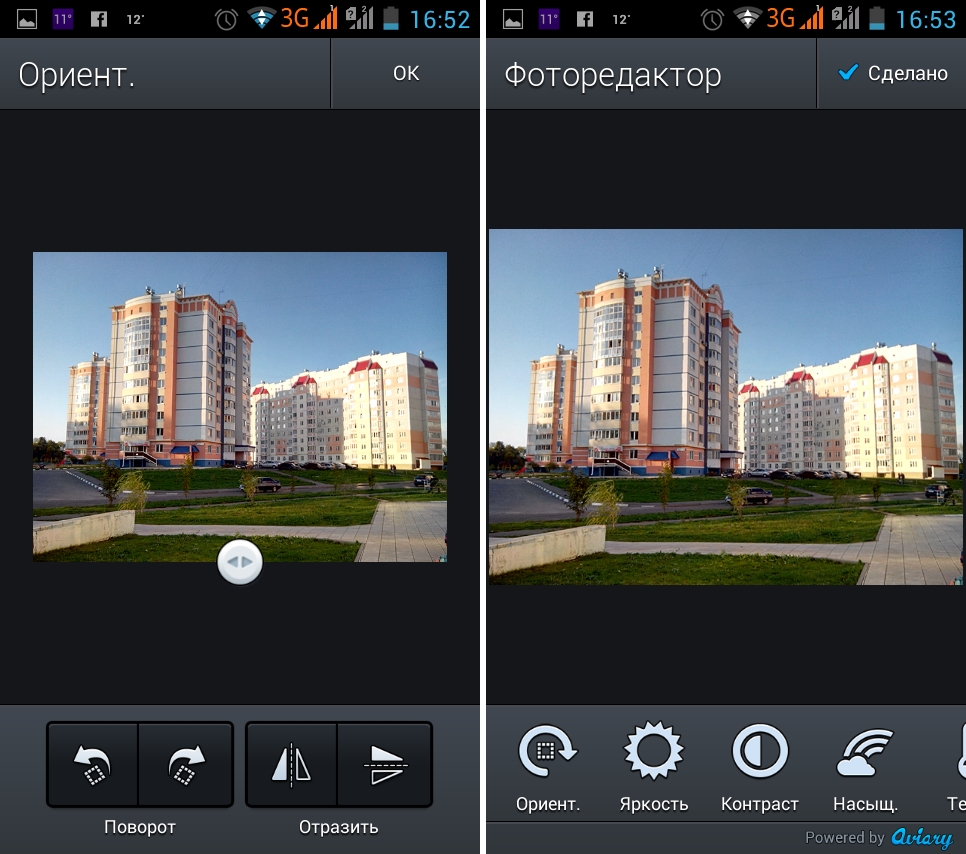The width and height of the screenshot is (966, 854).
Task: Tap the 11° weather icon in the left status bar
Action: (x=63, y=19)
